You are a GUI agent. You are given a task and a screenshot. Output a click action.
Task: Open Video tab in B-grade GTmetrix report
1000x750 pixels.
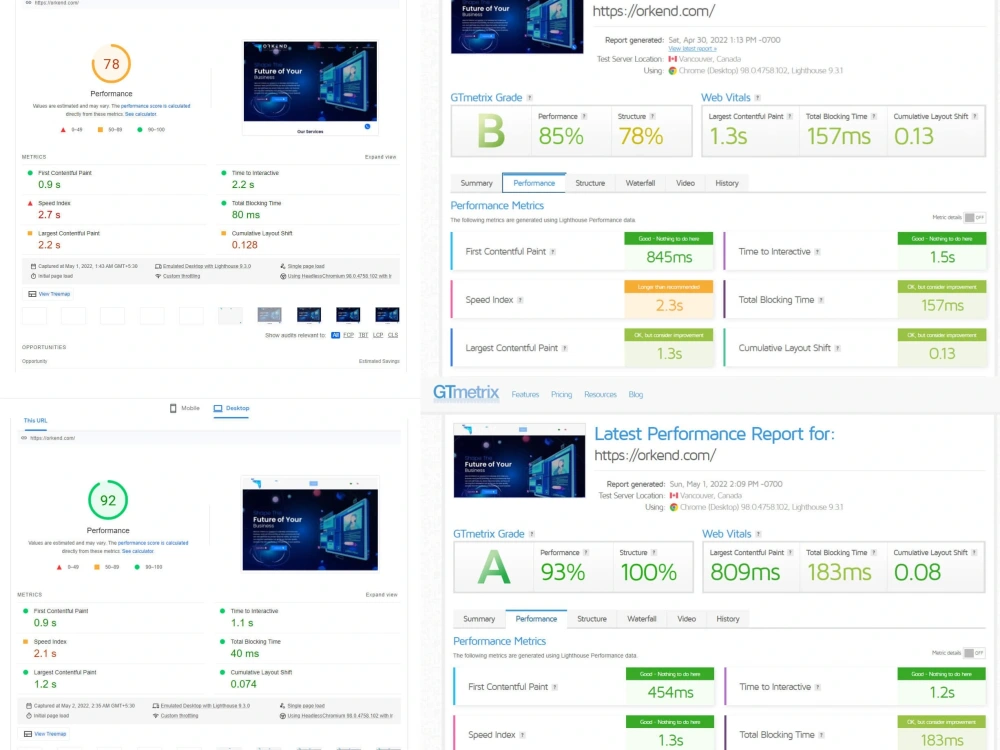point(686,183)
